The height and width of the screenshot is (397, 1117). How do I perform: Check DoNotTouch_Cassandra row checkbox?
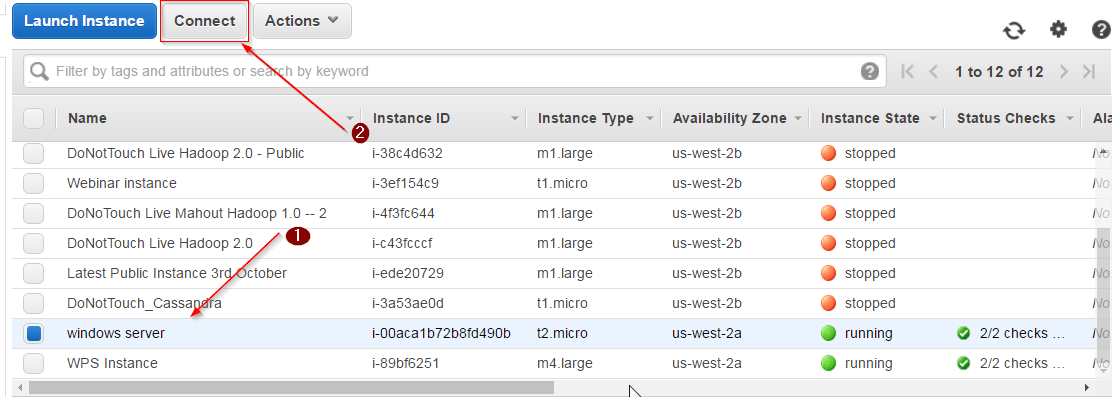[x=33, y=303]
